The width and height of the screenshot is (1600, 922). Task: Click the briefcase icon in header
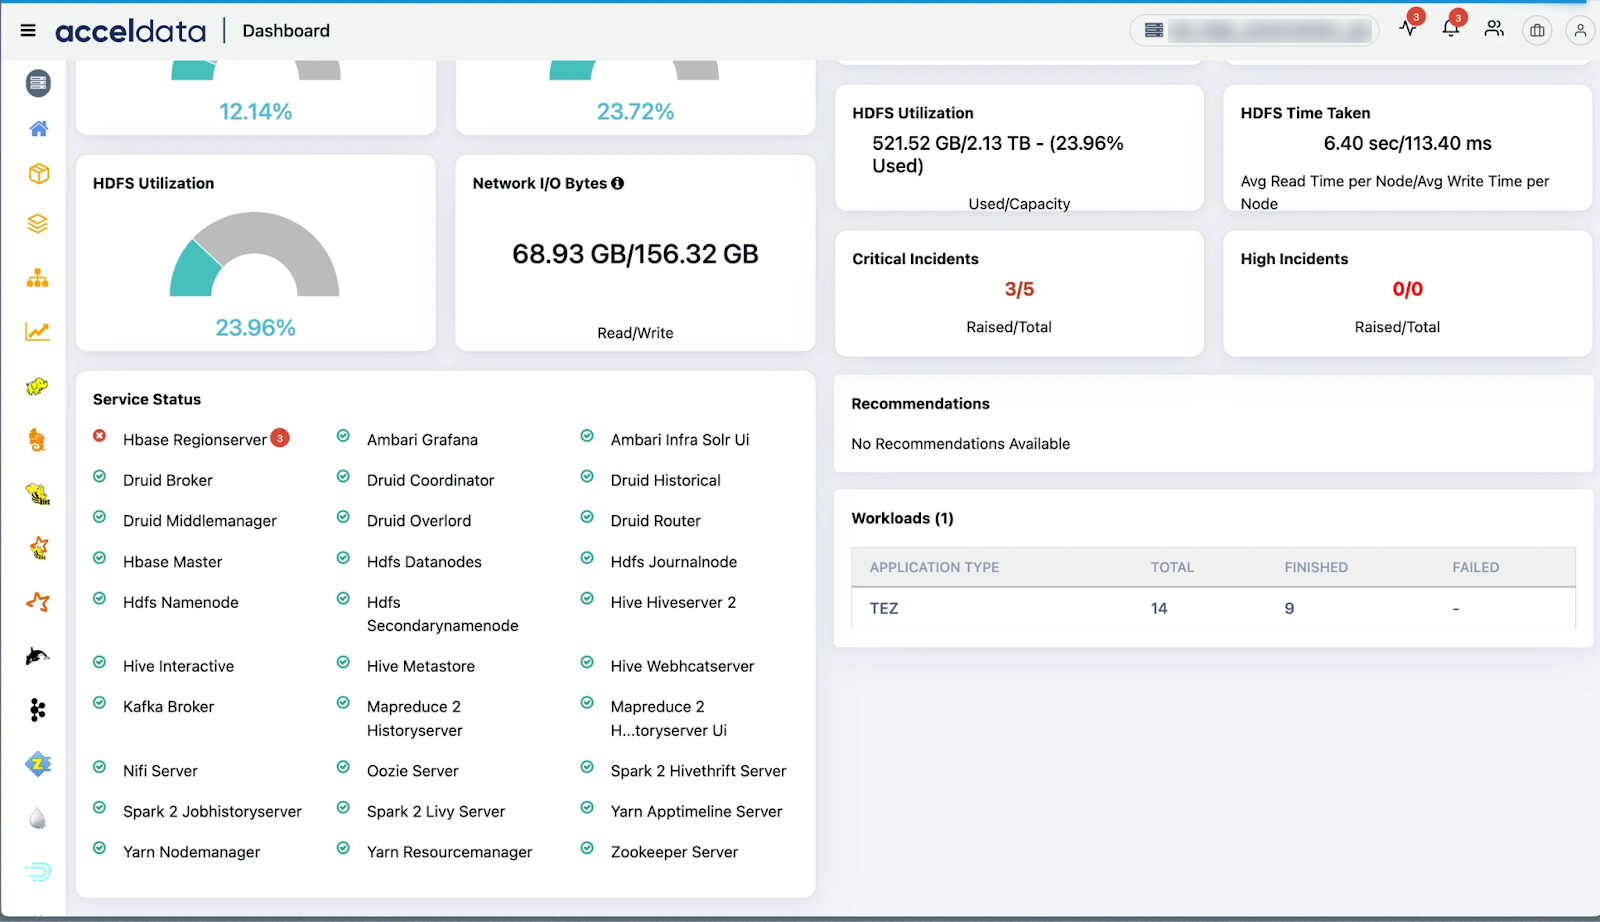tap(1537, 31)
